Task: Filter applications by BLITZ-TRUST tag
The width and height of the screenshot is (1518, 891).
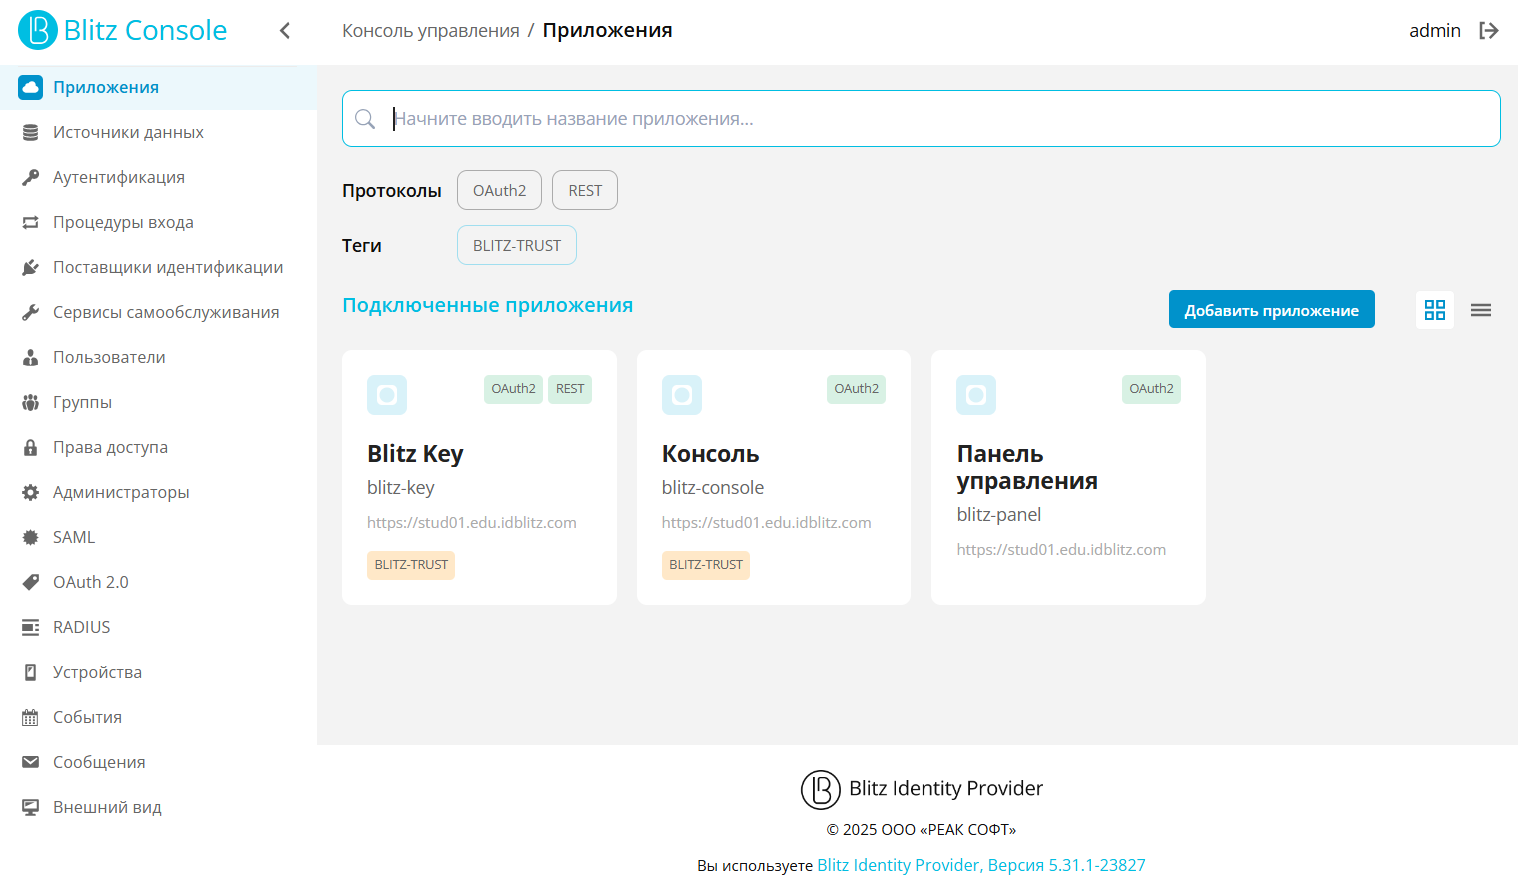Action: tap(517, 245)
